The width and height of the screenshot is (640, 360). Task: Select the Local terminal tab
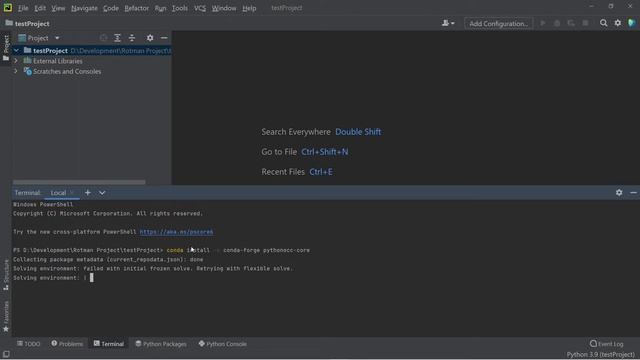point(58,193)
